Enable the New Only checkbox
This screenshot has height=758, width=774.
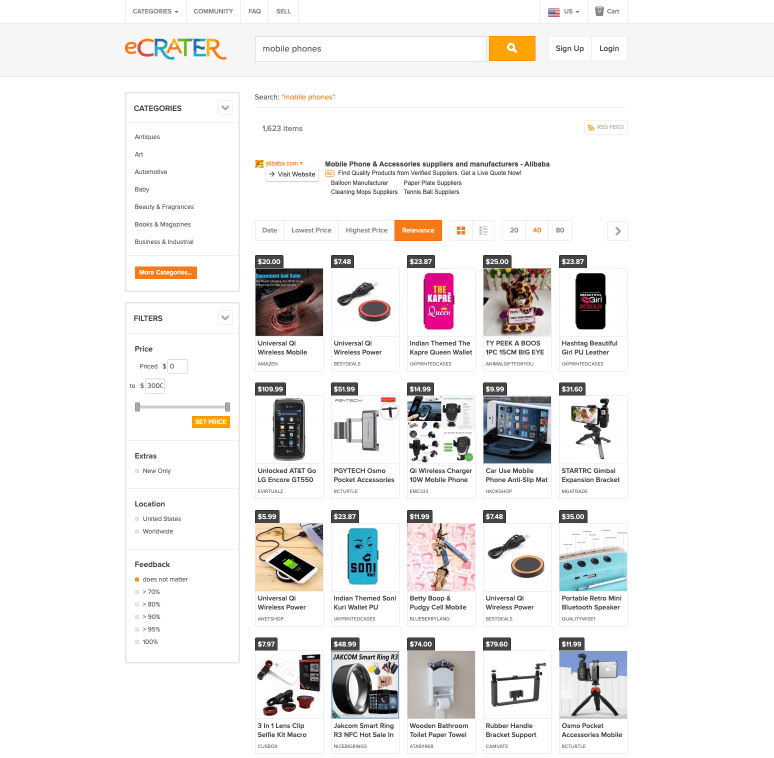point(137,471)
